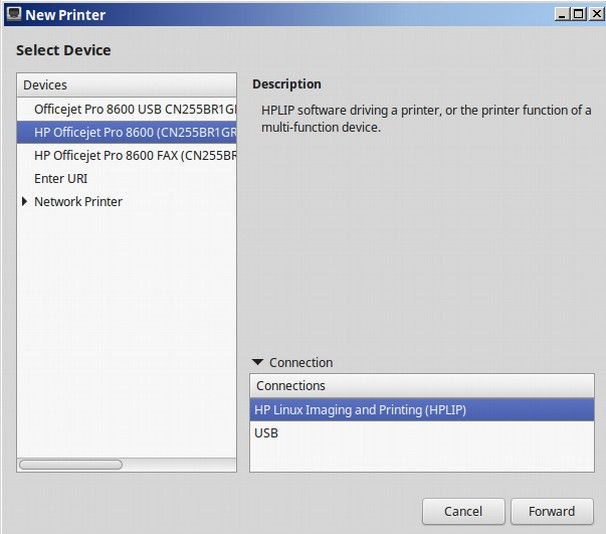Expand the Network Printer tree arrow

click(x=25, y=201)
